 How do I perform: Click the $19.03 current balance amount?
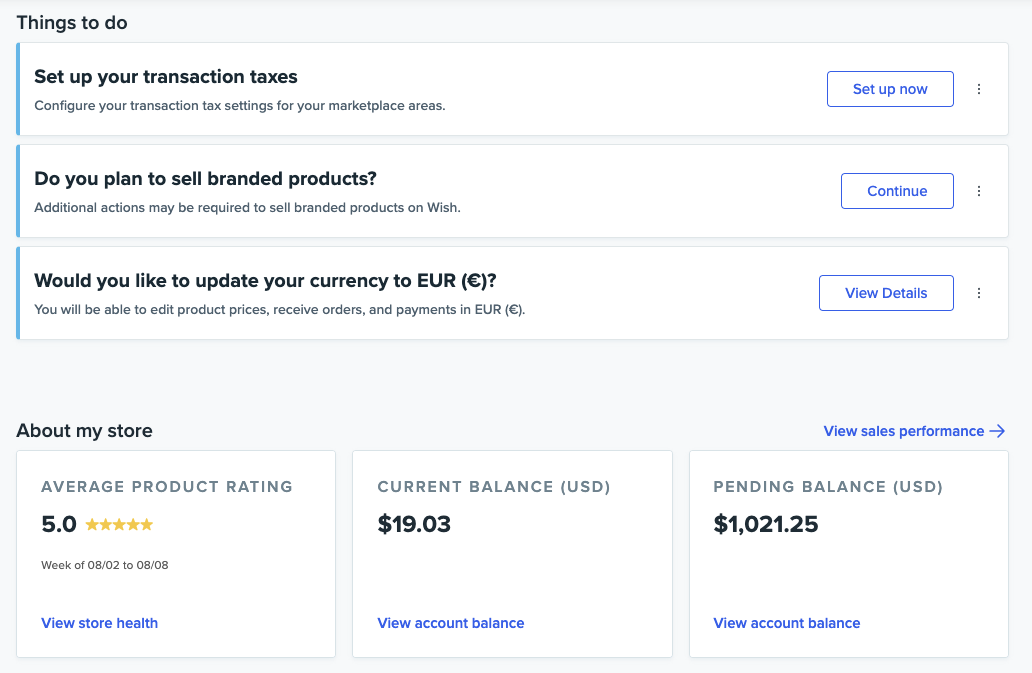pos(414,523)
